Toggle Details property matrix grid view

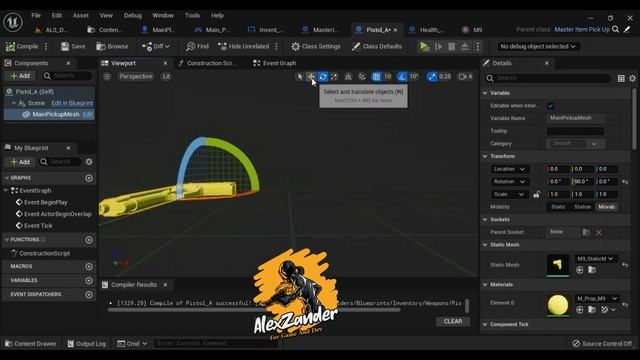621,78
